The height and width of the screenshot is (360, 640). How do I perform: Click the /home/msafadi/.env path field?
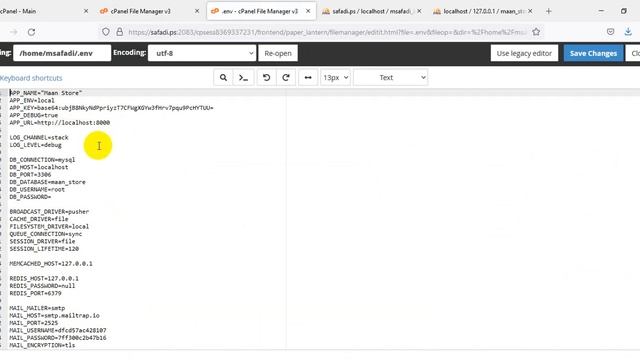point(62,53)
